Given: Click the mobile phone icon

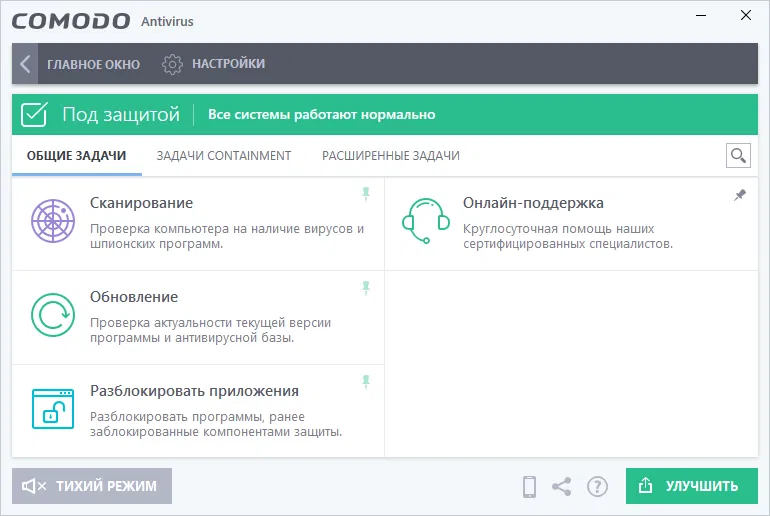Looking at the screenshot, I should (x=529, y=487).
